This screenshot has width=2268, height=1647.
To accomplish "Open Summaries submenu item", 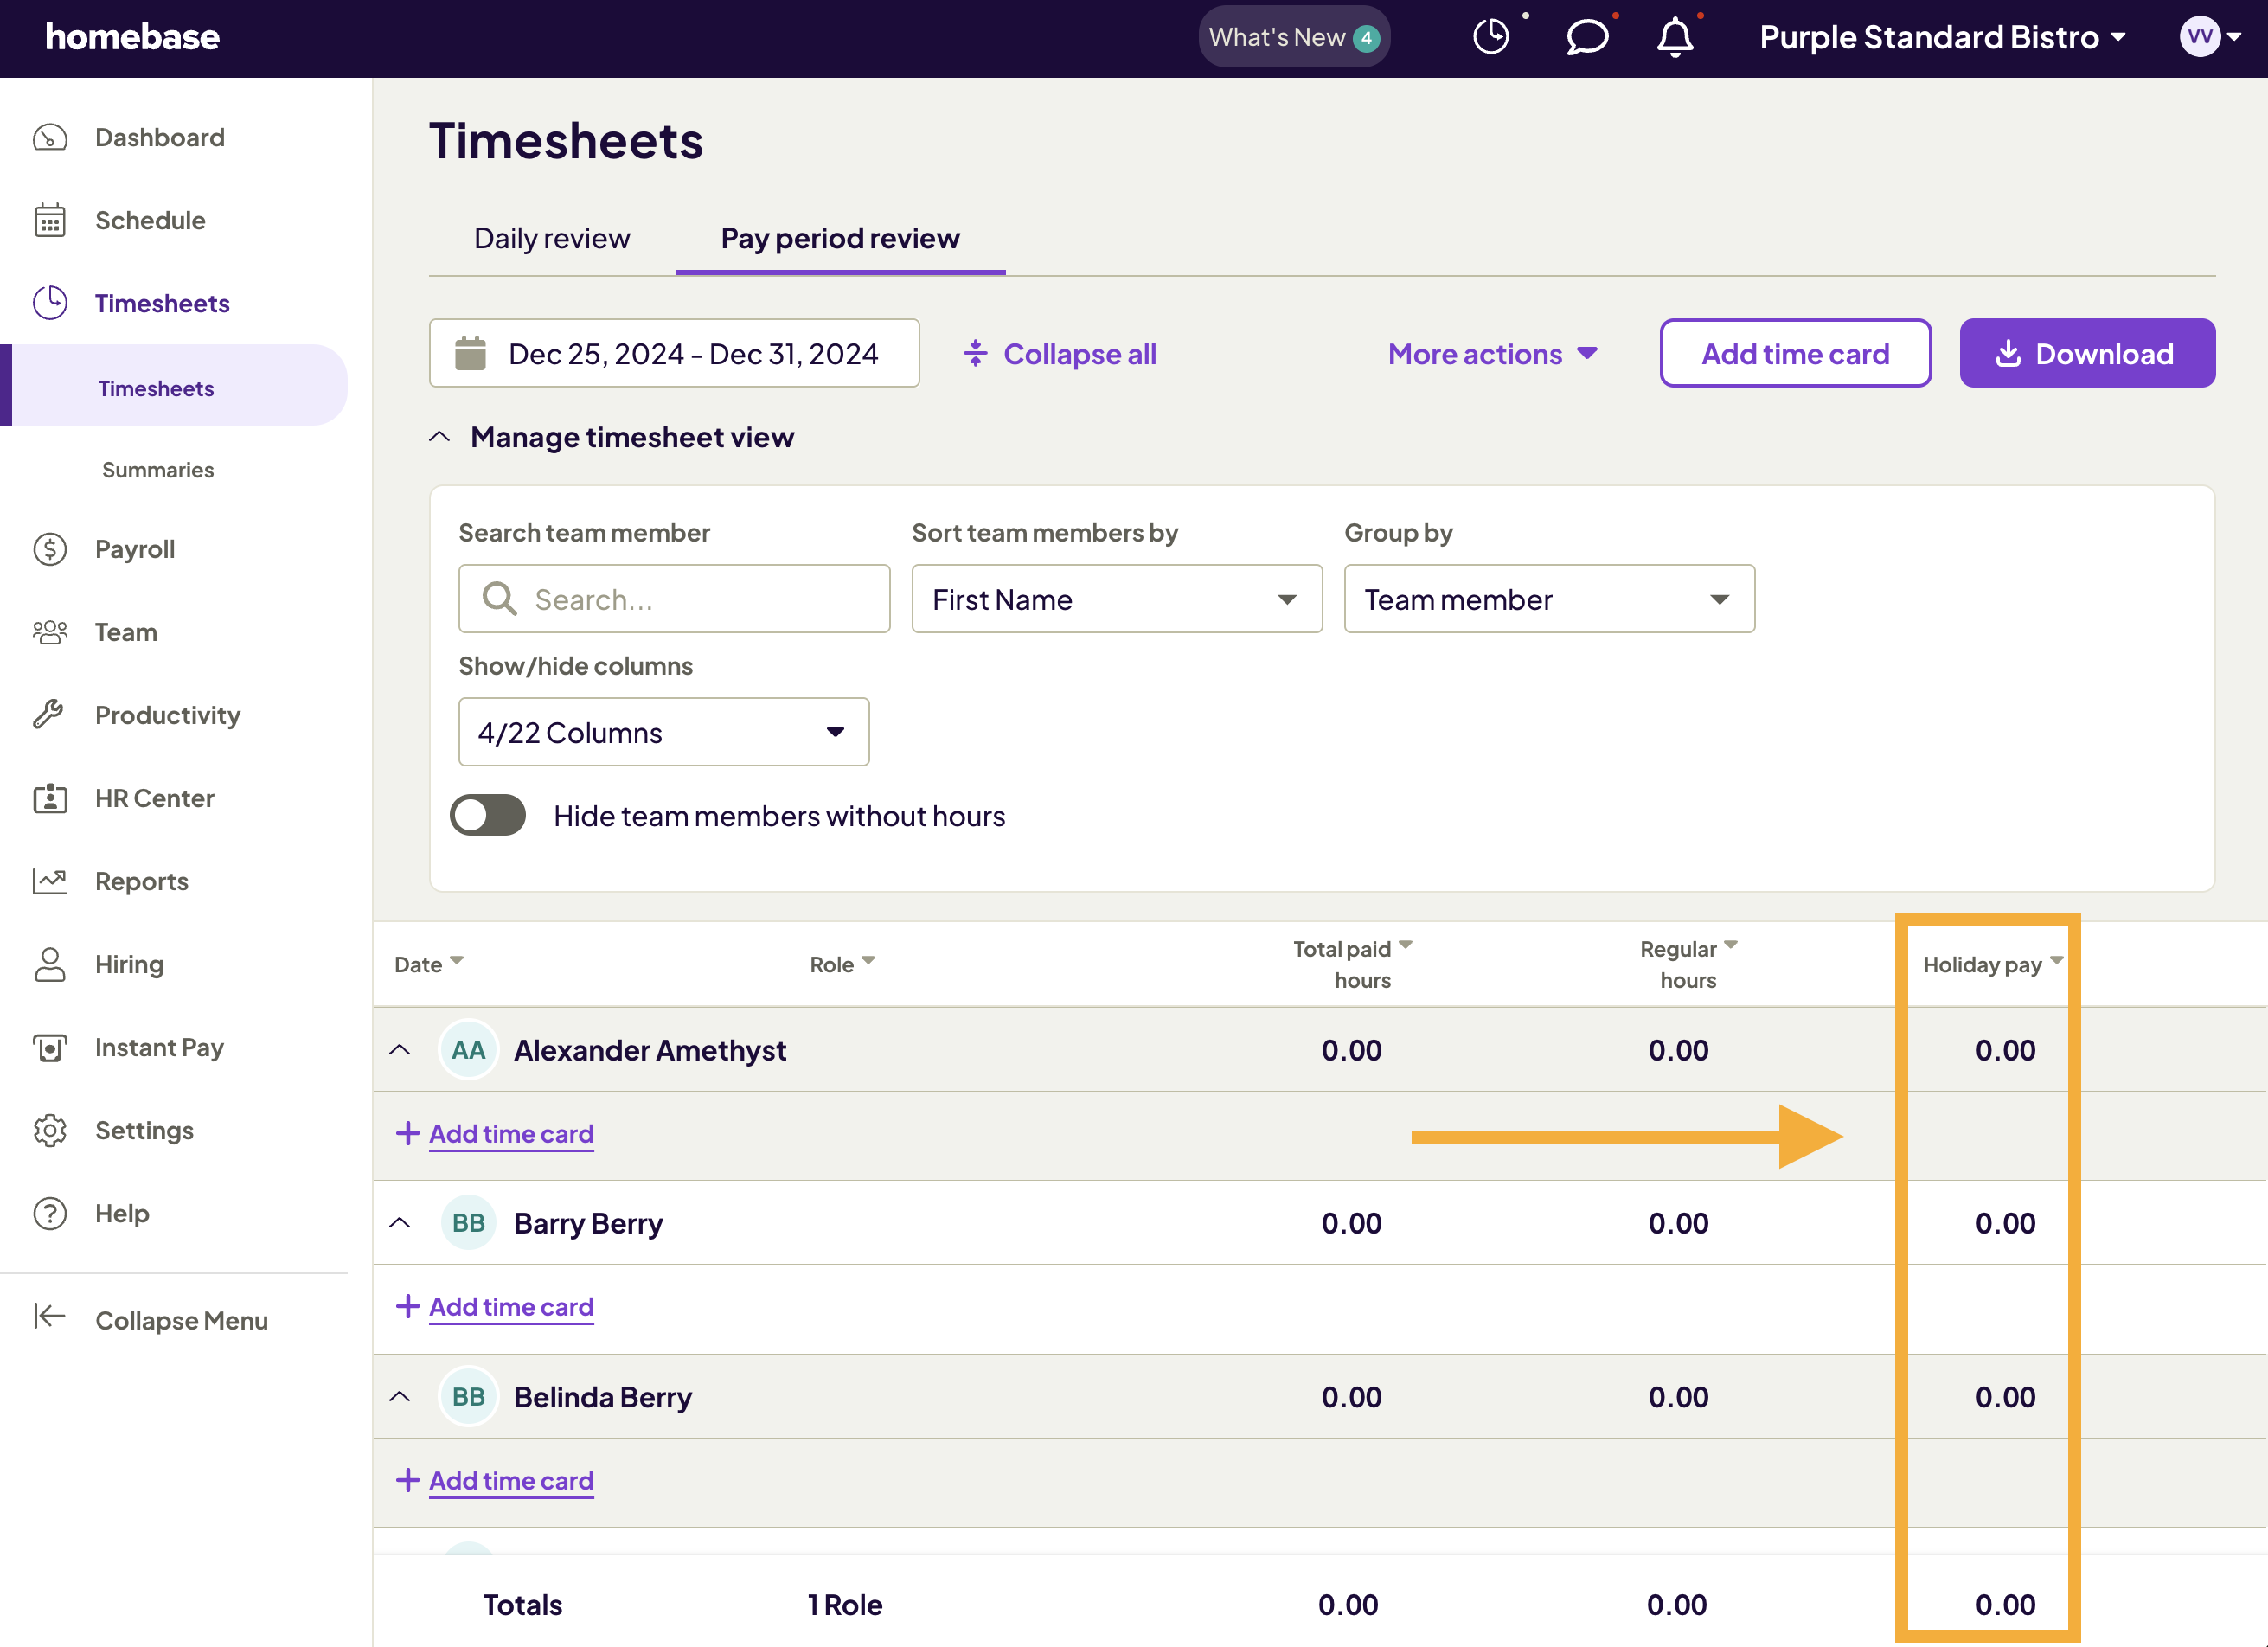I will pyautogui.click(x=158, y=470).
